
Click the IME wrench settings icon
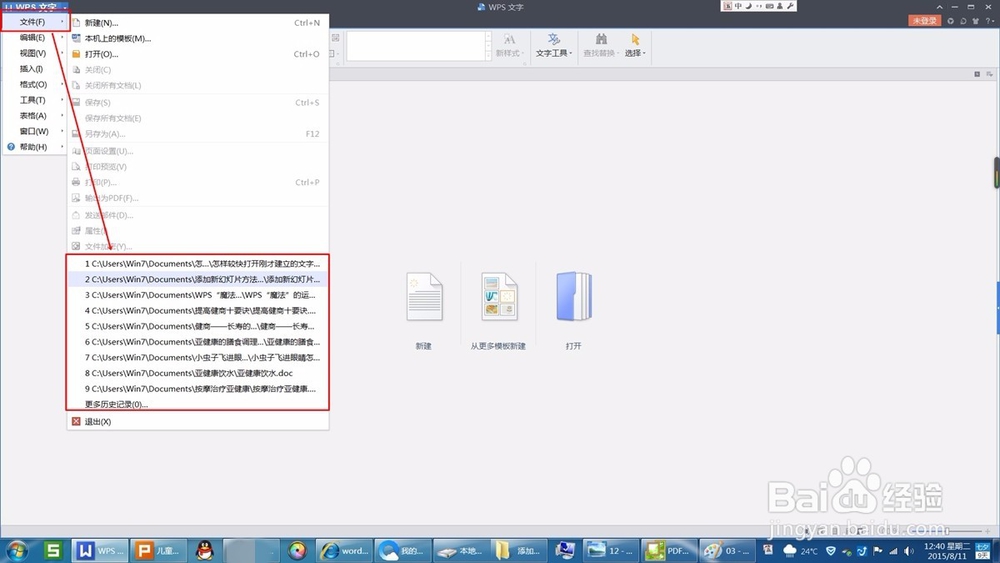790,6
